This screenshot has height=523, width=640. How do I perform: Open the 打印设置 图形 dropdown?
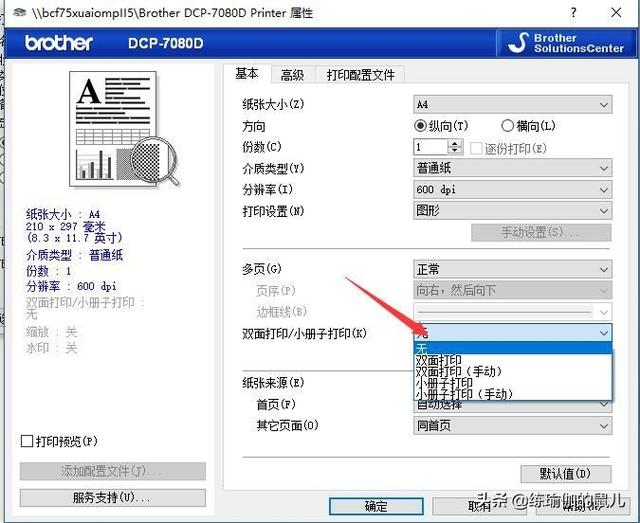click(513, 211)
